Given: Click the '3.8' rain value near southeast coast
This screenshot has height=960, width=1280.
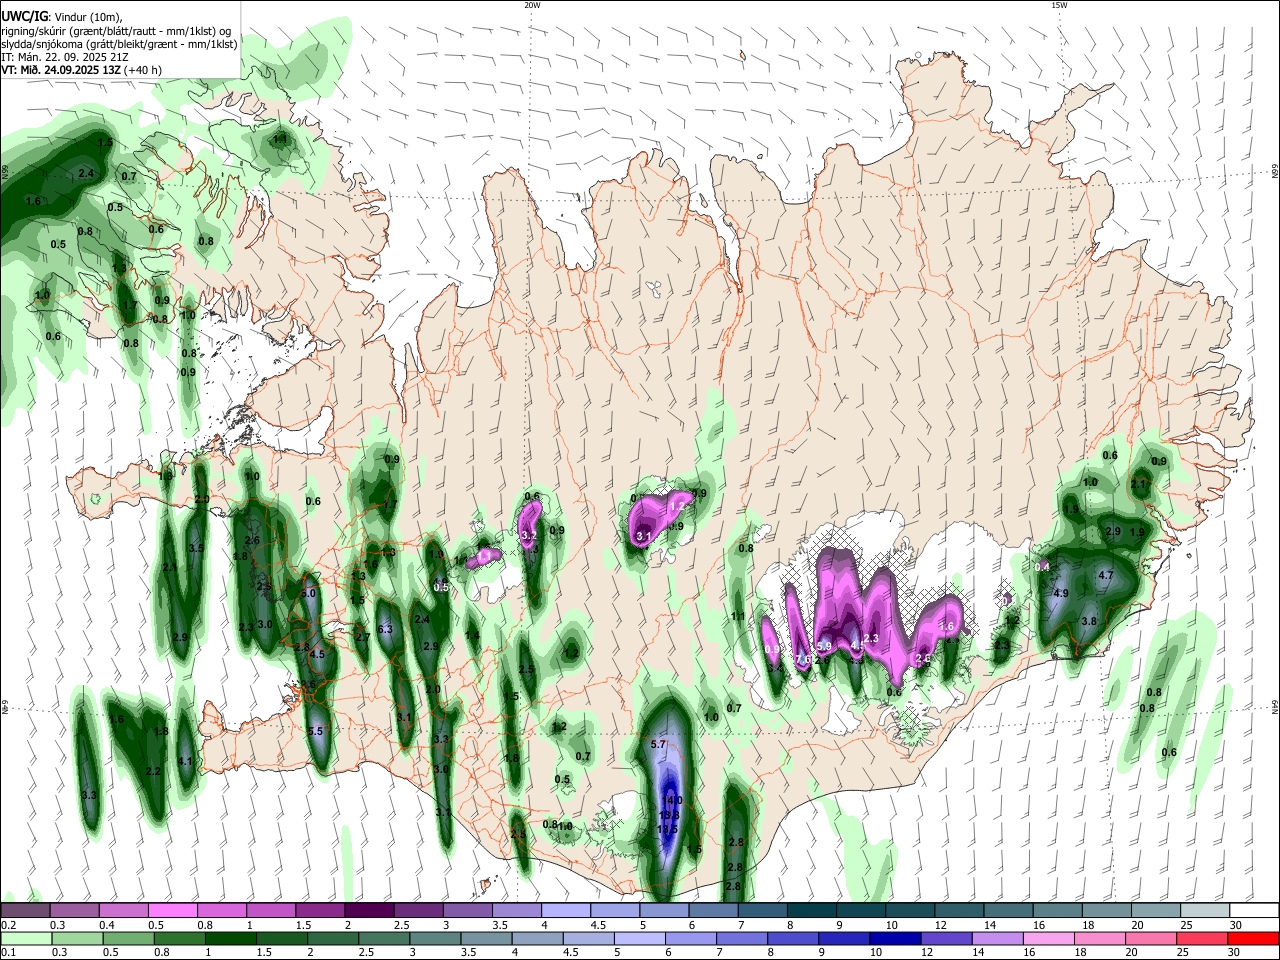Looking at the screenshot, I should tap(1090, 621).
